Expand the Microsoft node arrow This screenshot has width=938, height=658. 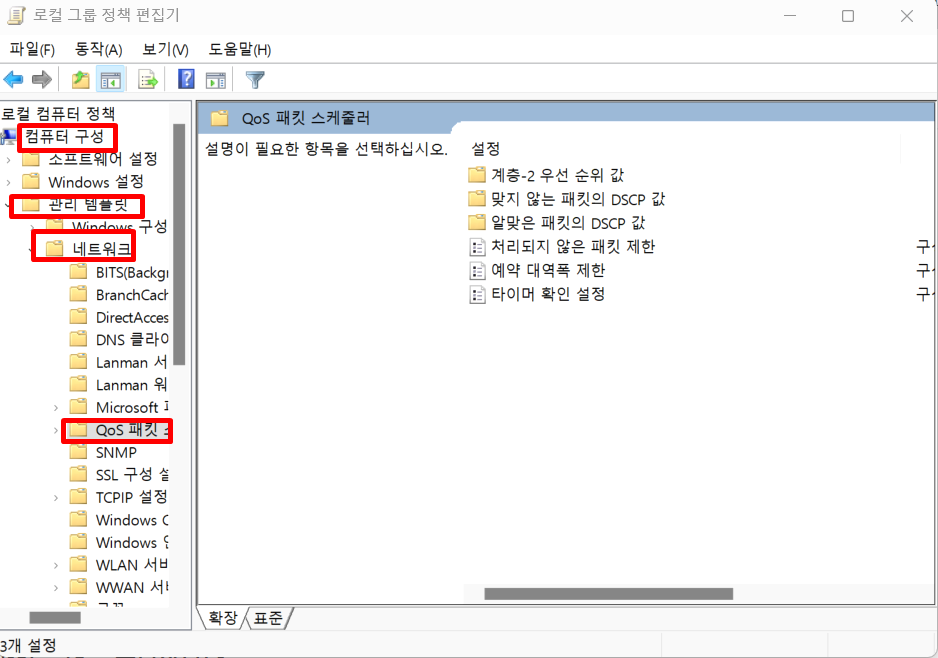click(x=56, y=408)
